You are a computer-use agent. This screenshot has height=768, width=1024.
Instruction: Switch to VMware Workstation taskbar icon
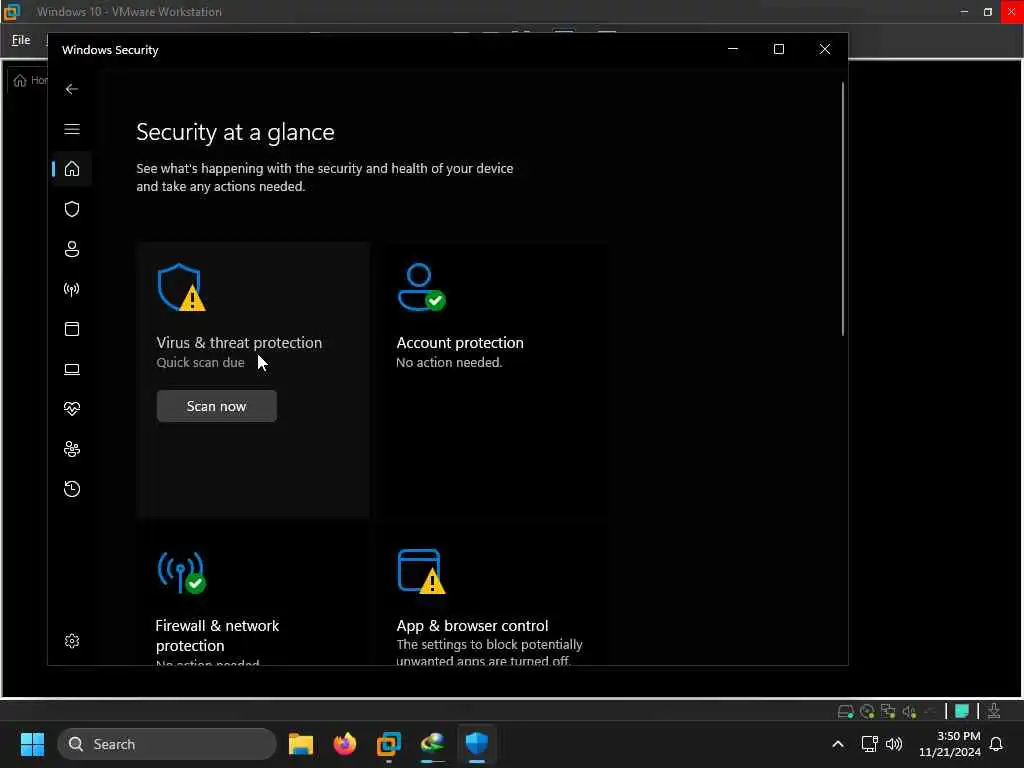click(389, 744)
